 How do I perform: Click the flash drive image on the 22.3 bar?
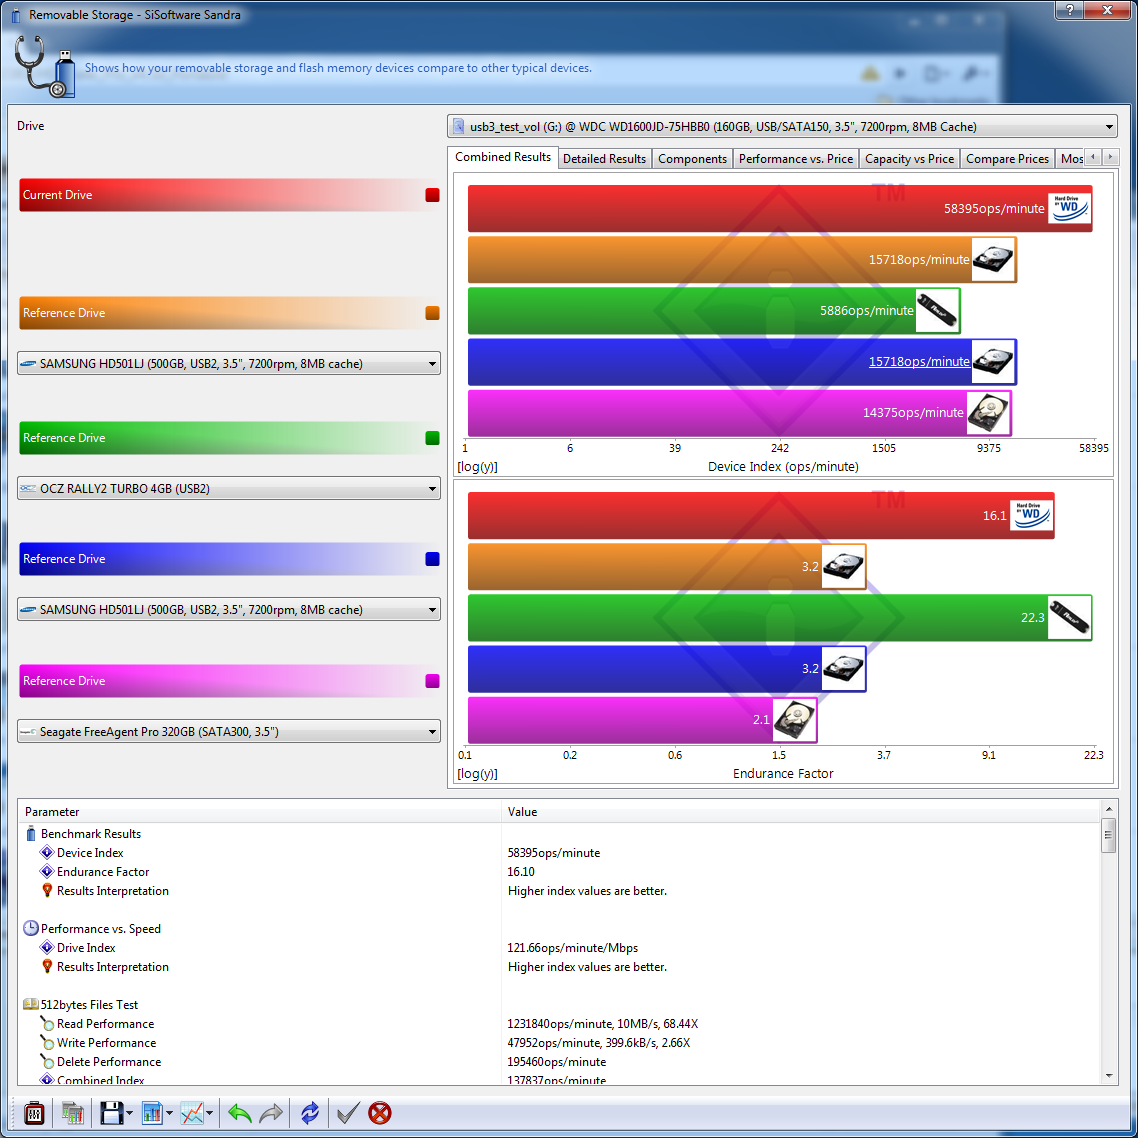point(1069,618)
